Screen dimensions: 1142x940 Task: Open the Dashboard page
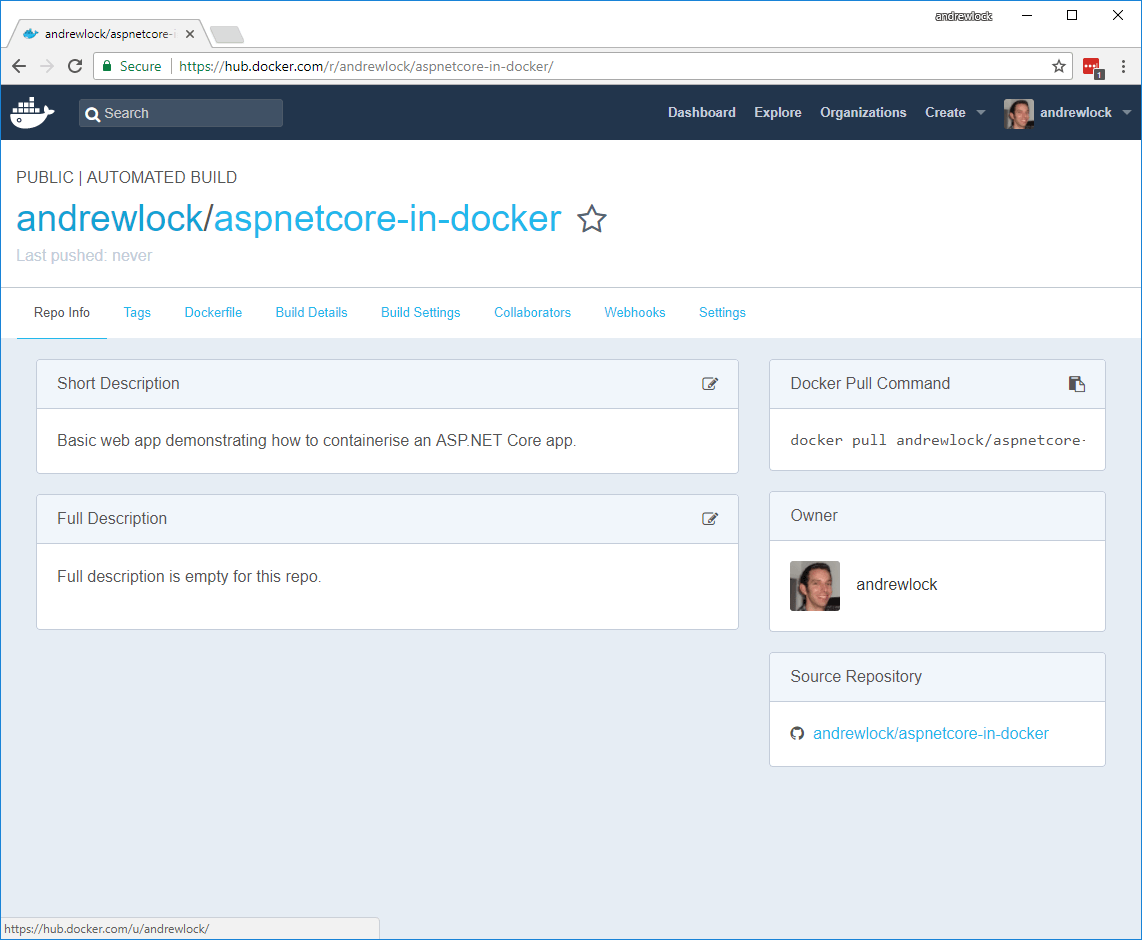(701, 112)
